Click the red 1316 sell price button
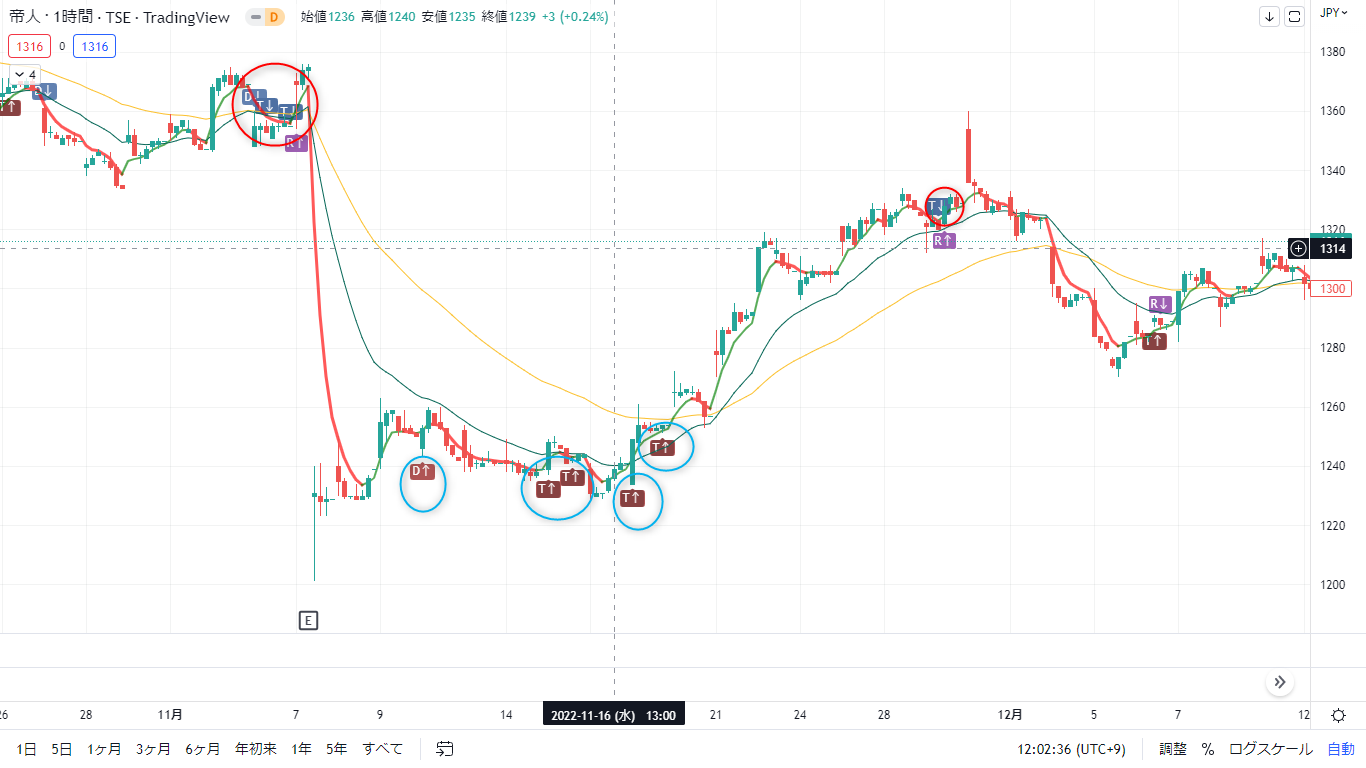 (x=29, y=46)
